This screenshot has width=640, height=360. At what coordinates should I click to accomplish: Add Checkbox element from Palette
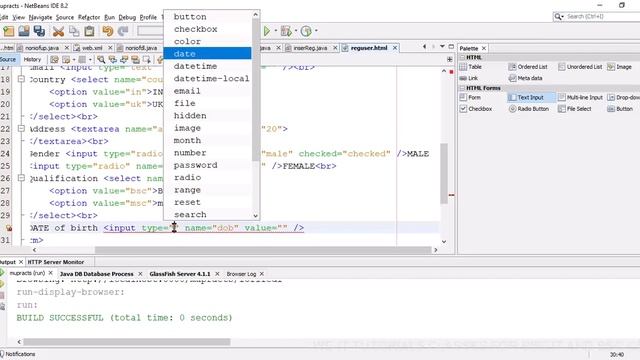pos(476,109)
